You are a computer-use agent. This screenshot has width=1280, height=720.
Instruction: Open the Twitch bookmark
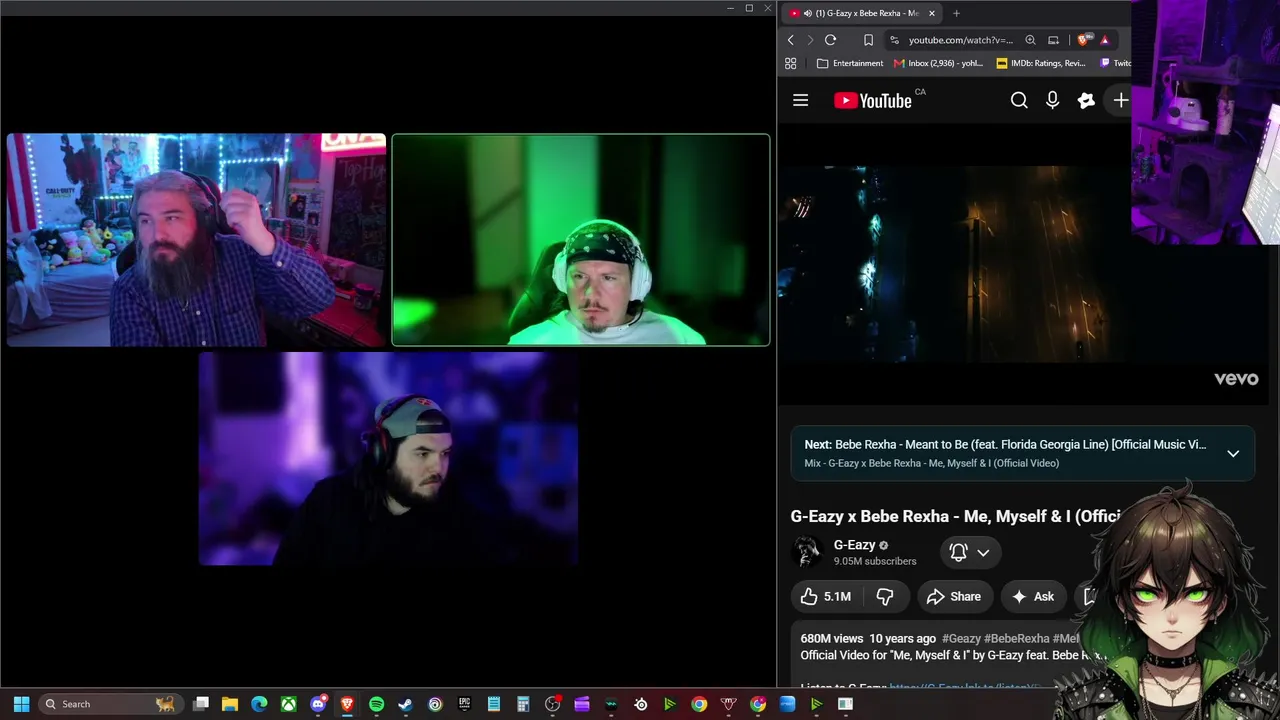coord(1116,63)
